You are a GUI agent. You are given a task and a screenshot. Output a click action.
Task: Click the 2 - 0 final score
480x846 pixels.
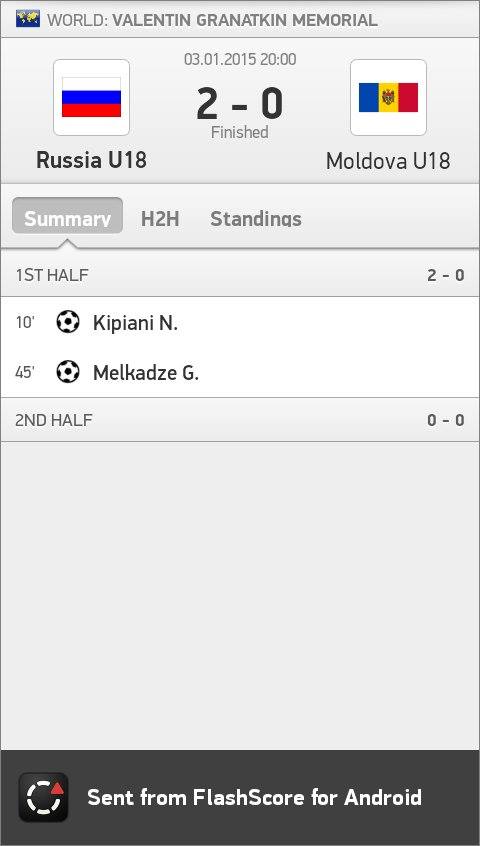(239, 104)
